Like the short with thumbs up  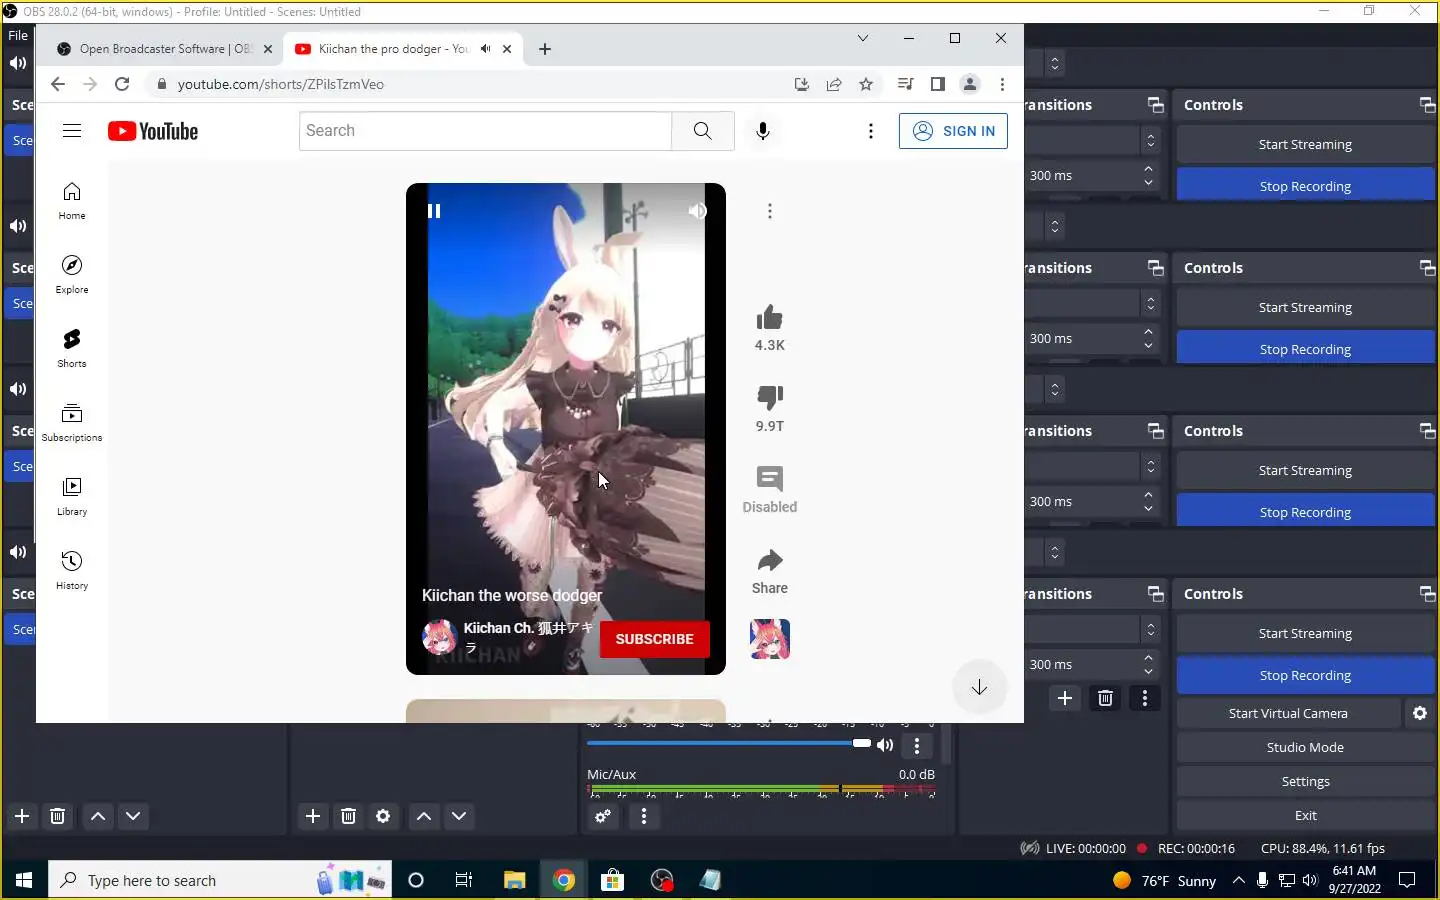pos(770,318)
